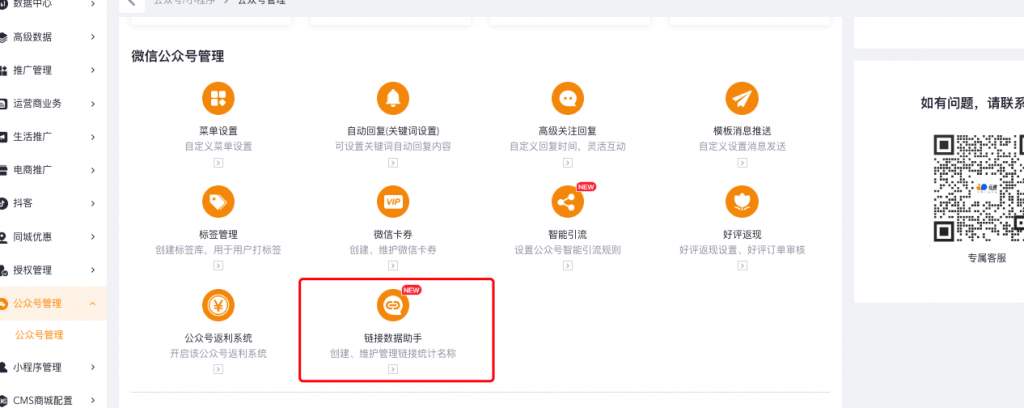Click the 运营商业务 sidebar icon
Viewport: 1024px width, 408px height.
(x=3, y=104)
